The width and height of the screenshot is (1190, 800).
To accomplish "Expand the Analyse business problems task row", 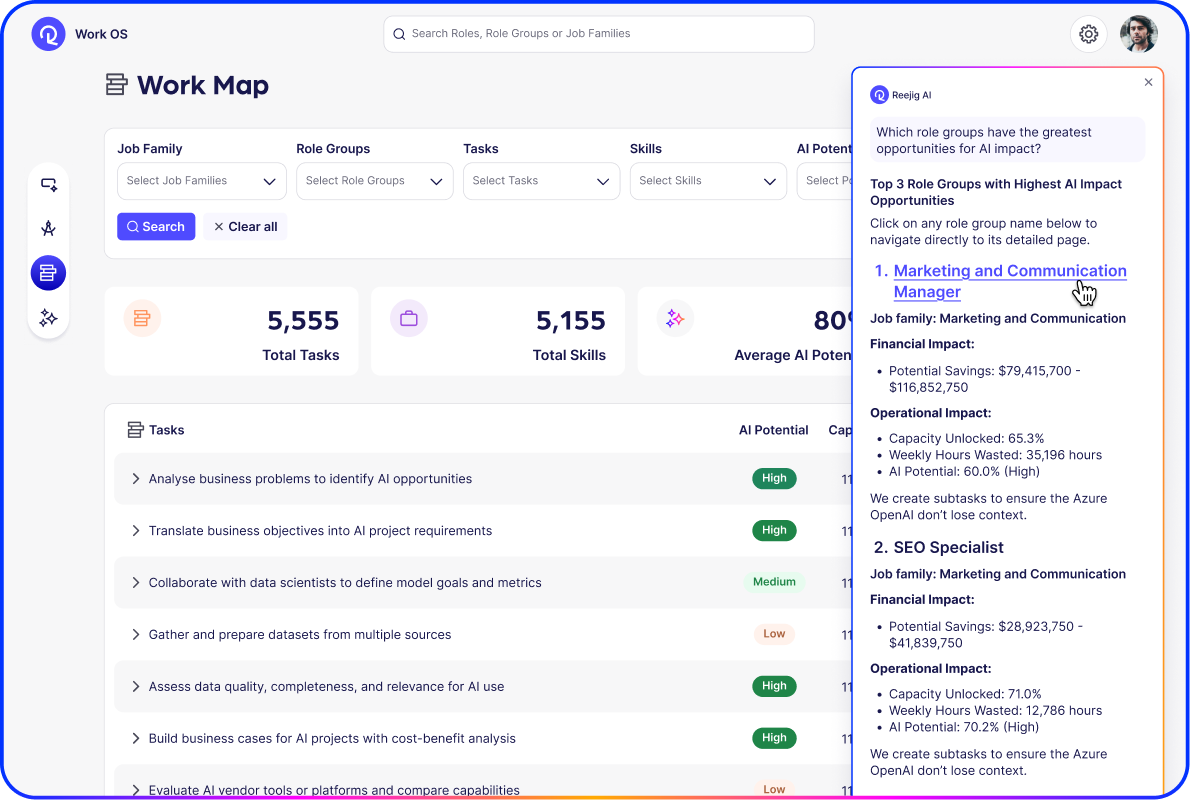I will pyautogui.click(x=136, y=479).
